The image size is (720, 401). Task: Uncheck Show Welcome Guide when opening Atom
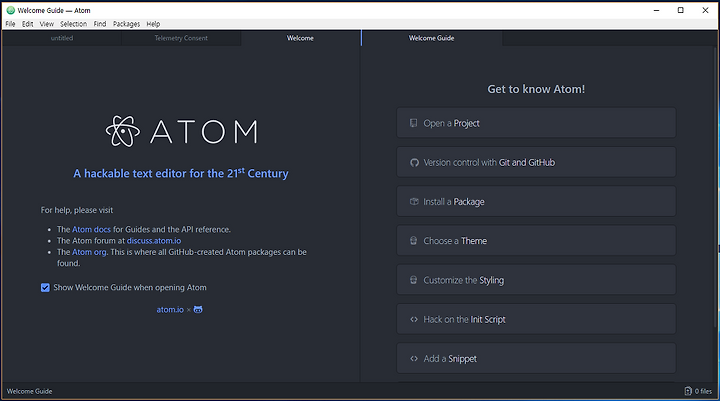45,288
